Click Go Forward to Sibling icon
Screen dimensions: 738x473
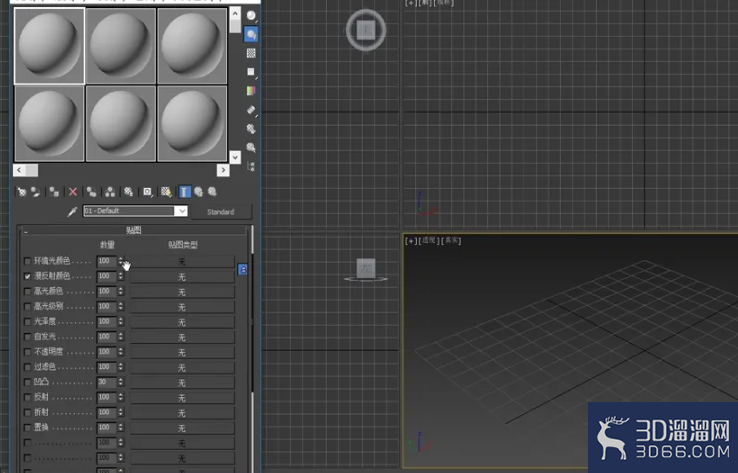tap(212, 192)
